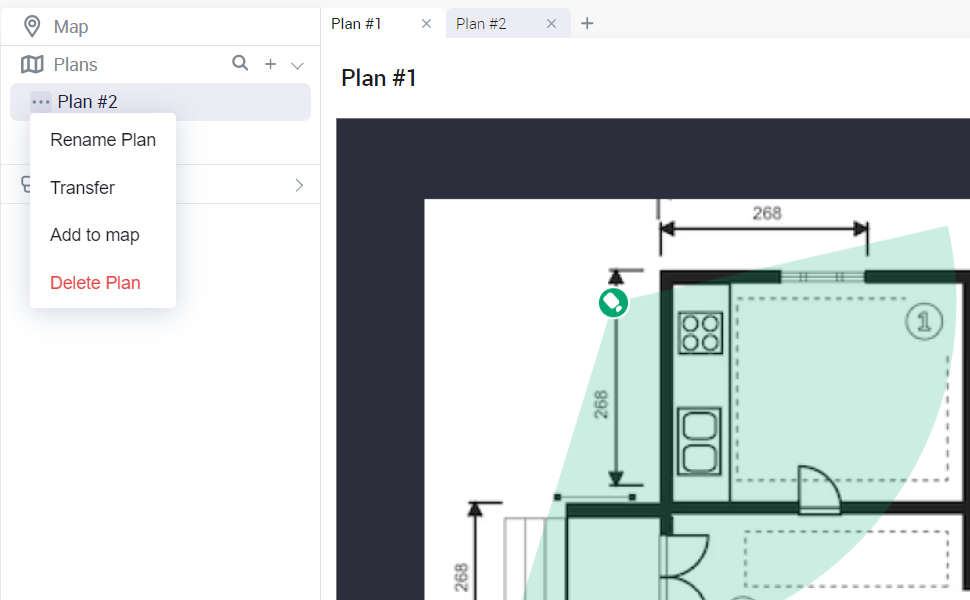970x600 pixels.
Task: Rename Plan #2 from the menu
Action: point(103,140)
